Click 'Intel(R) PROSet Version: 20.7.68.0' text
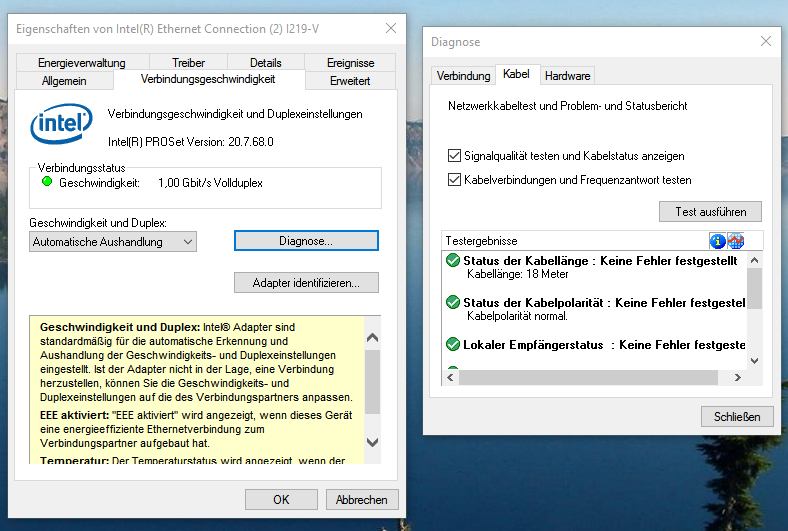Viewport: 788px width, 531px height. (x=190, y=142)
